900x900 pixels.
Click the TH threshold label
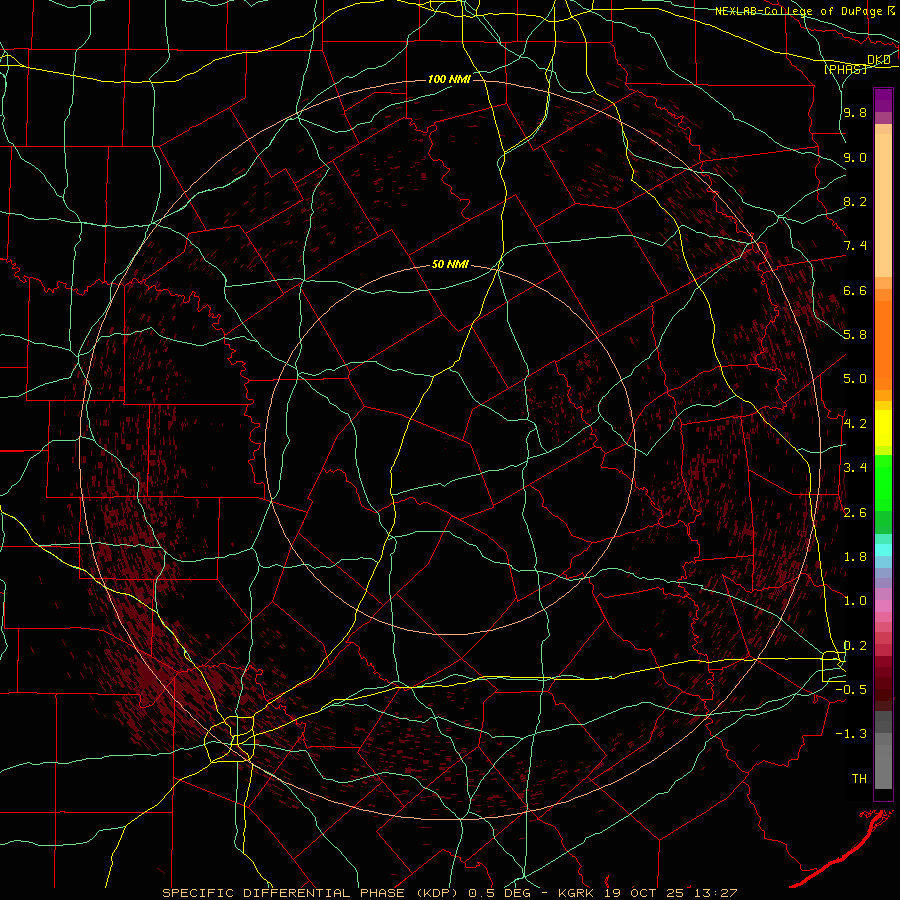click(859, 779)
